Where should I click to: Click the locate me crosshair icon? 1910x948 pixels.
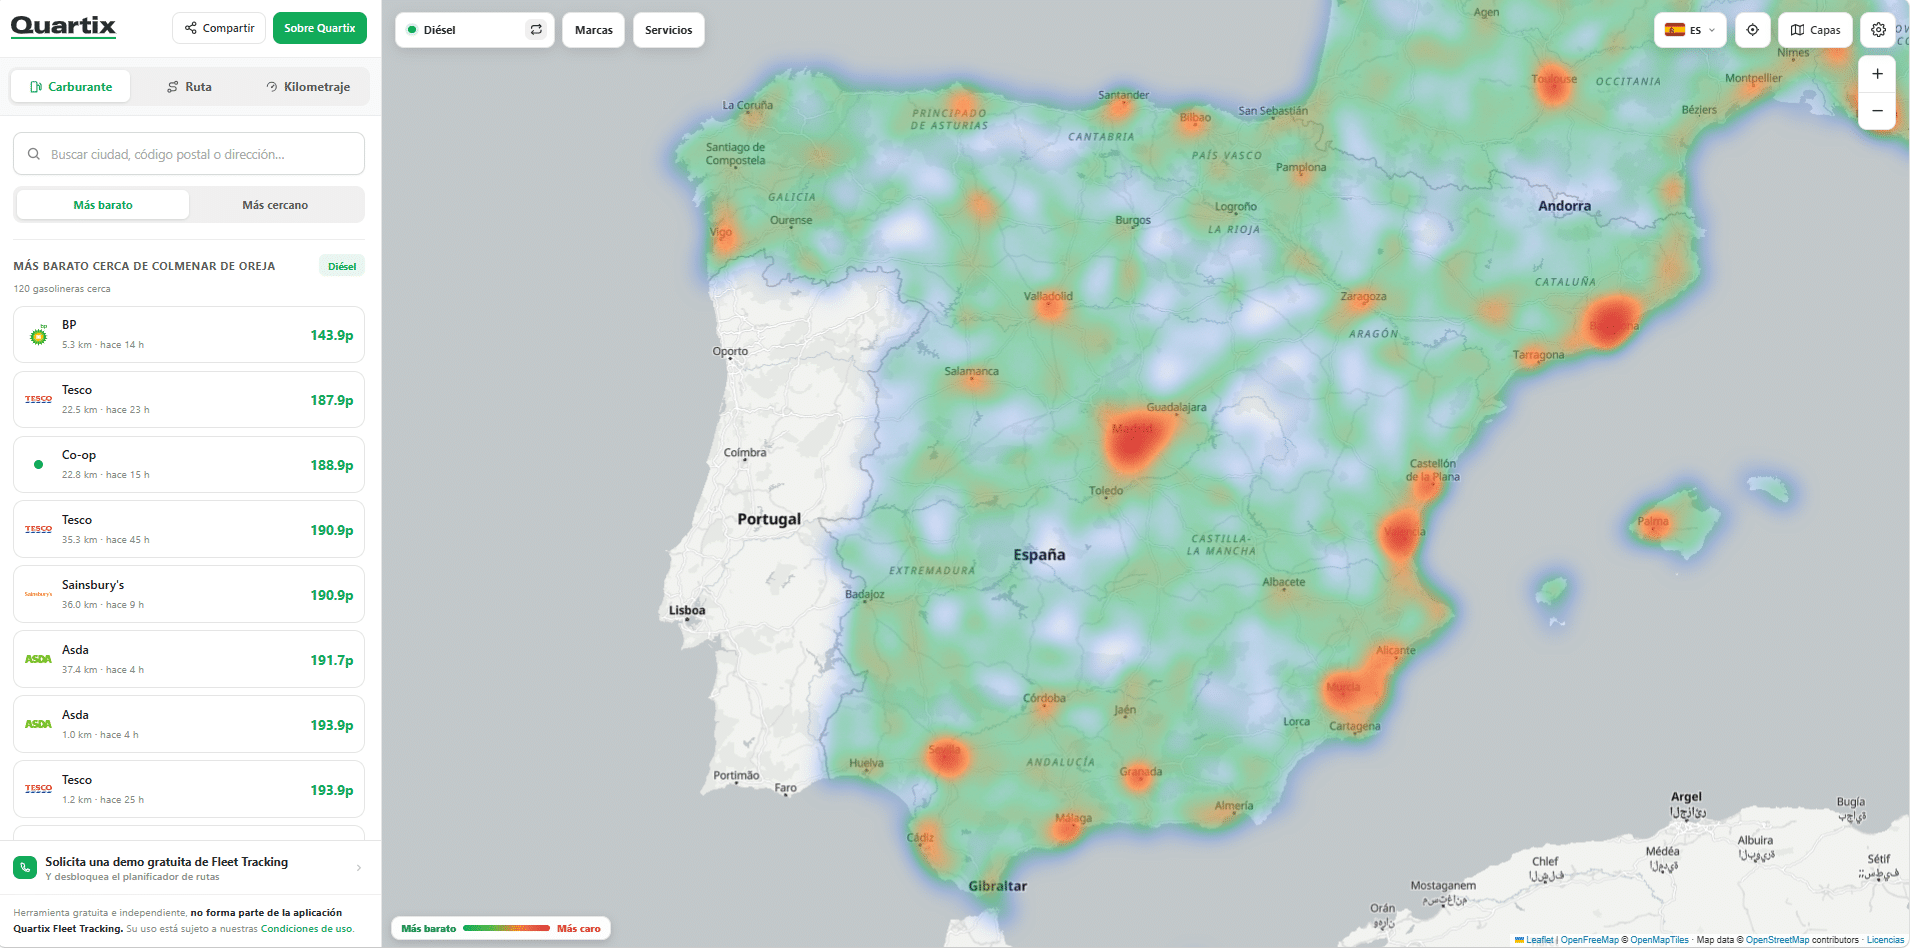pos(1752,30)
